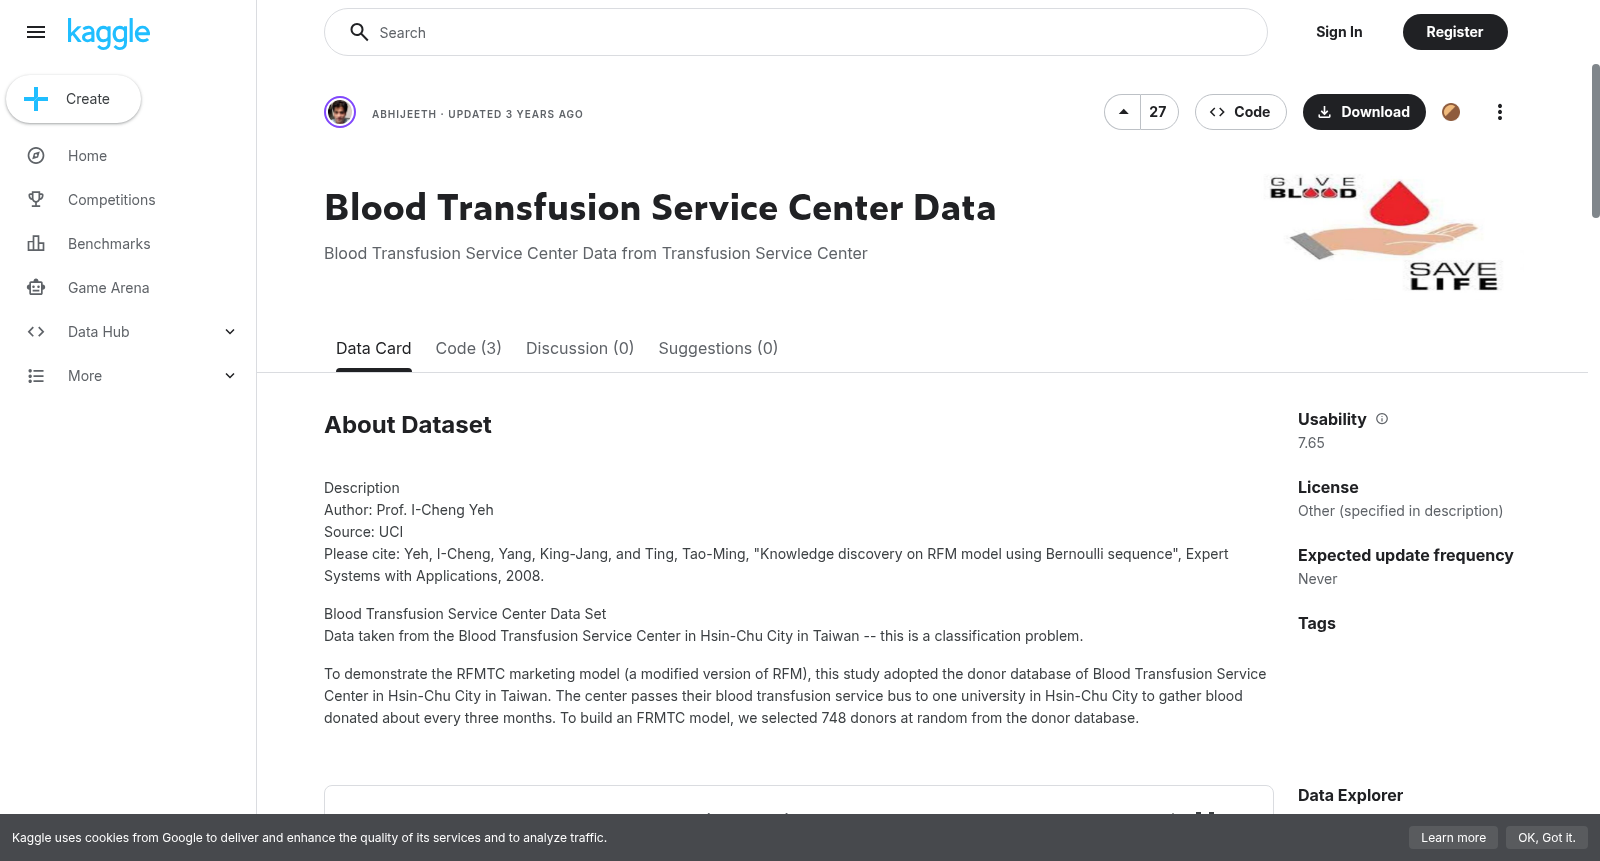The image size is (1600, 861).
Task: Click the Register button
Action: [x=1455, y=32]
